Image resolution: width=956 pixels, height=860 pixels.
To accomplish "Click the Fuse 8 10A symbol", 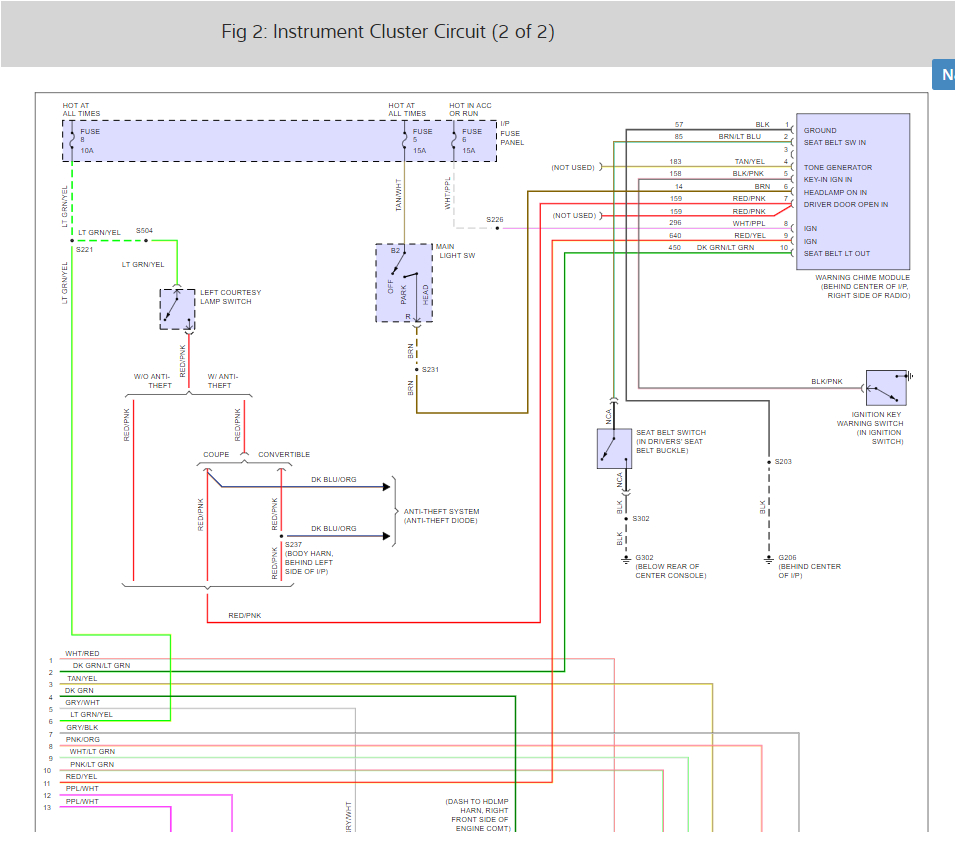I will (x=73, y=141).
